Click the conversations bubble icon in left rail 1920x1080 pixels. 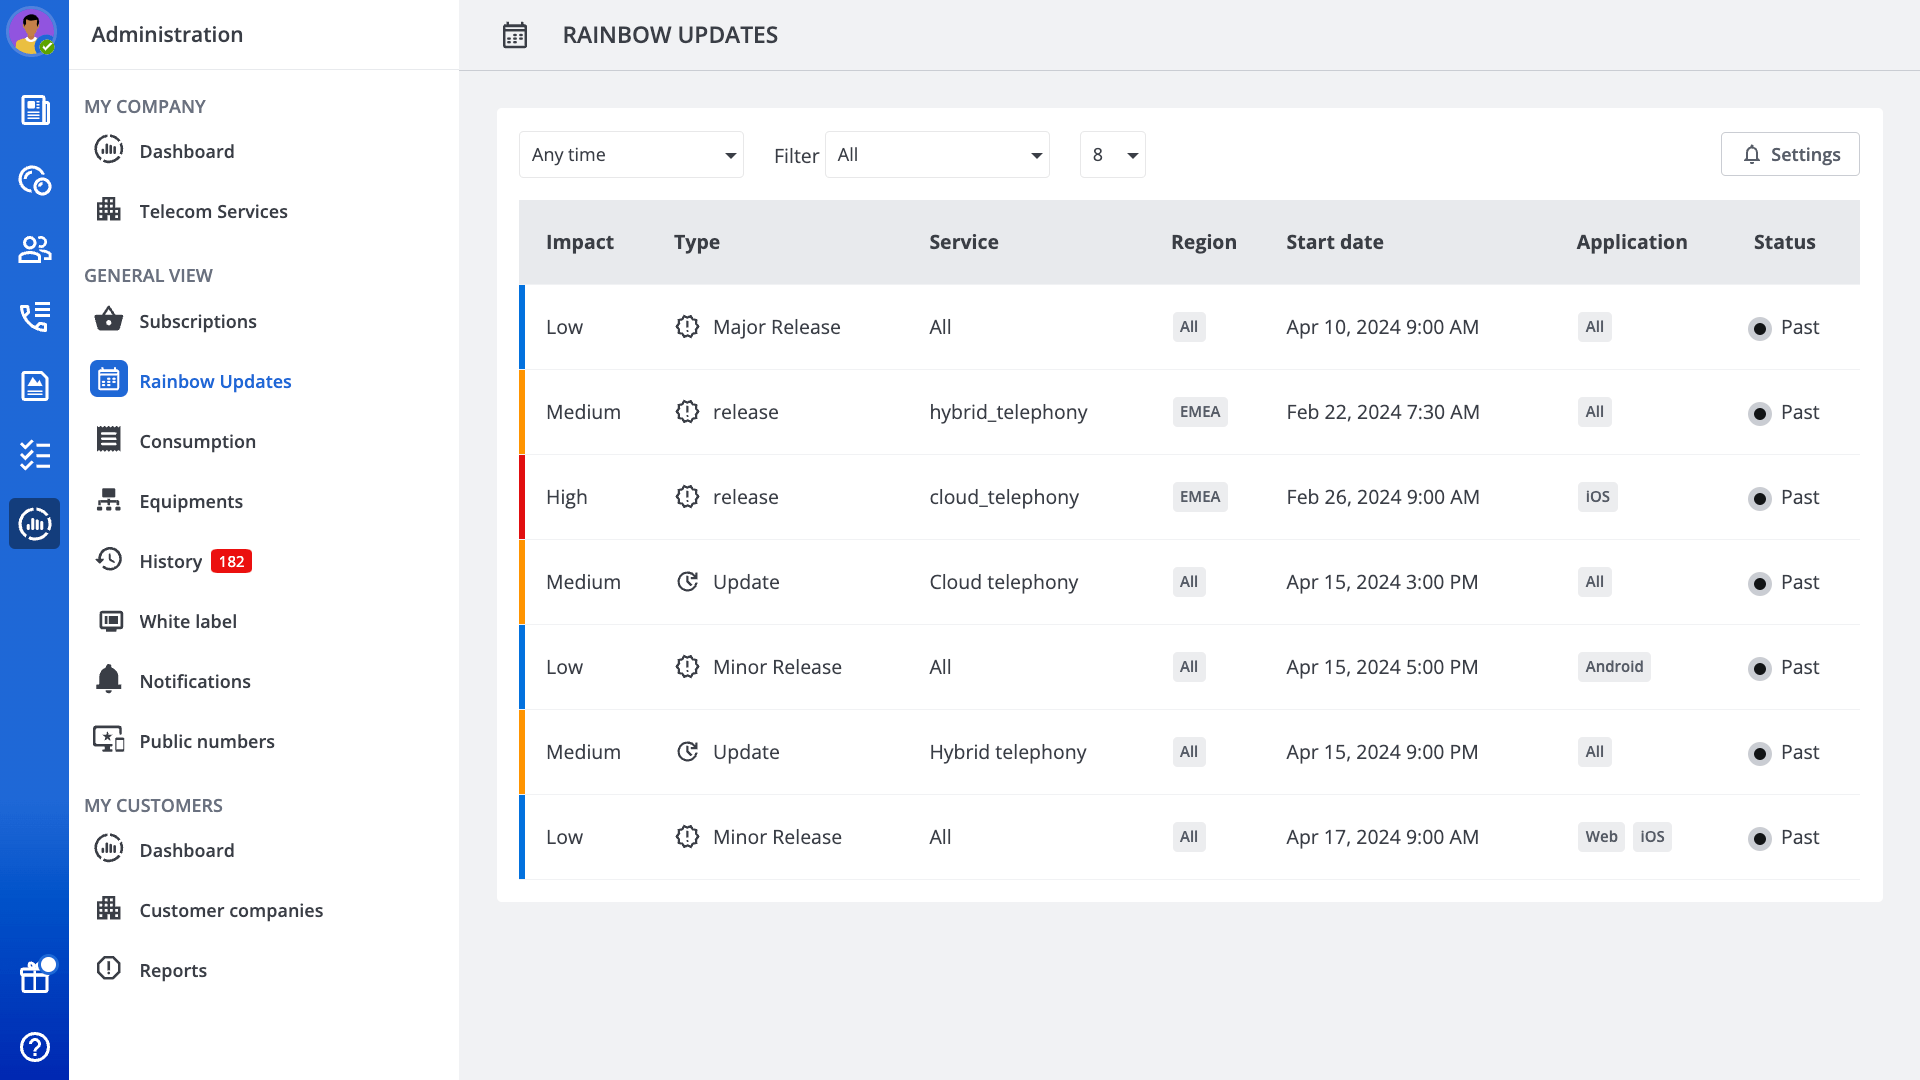[x=35, y=180]
